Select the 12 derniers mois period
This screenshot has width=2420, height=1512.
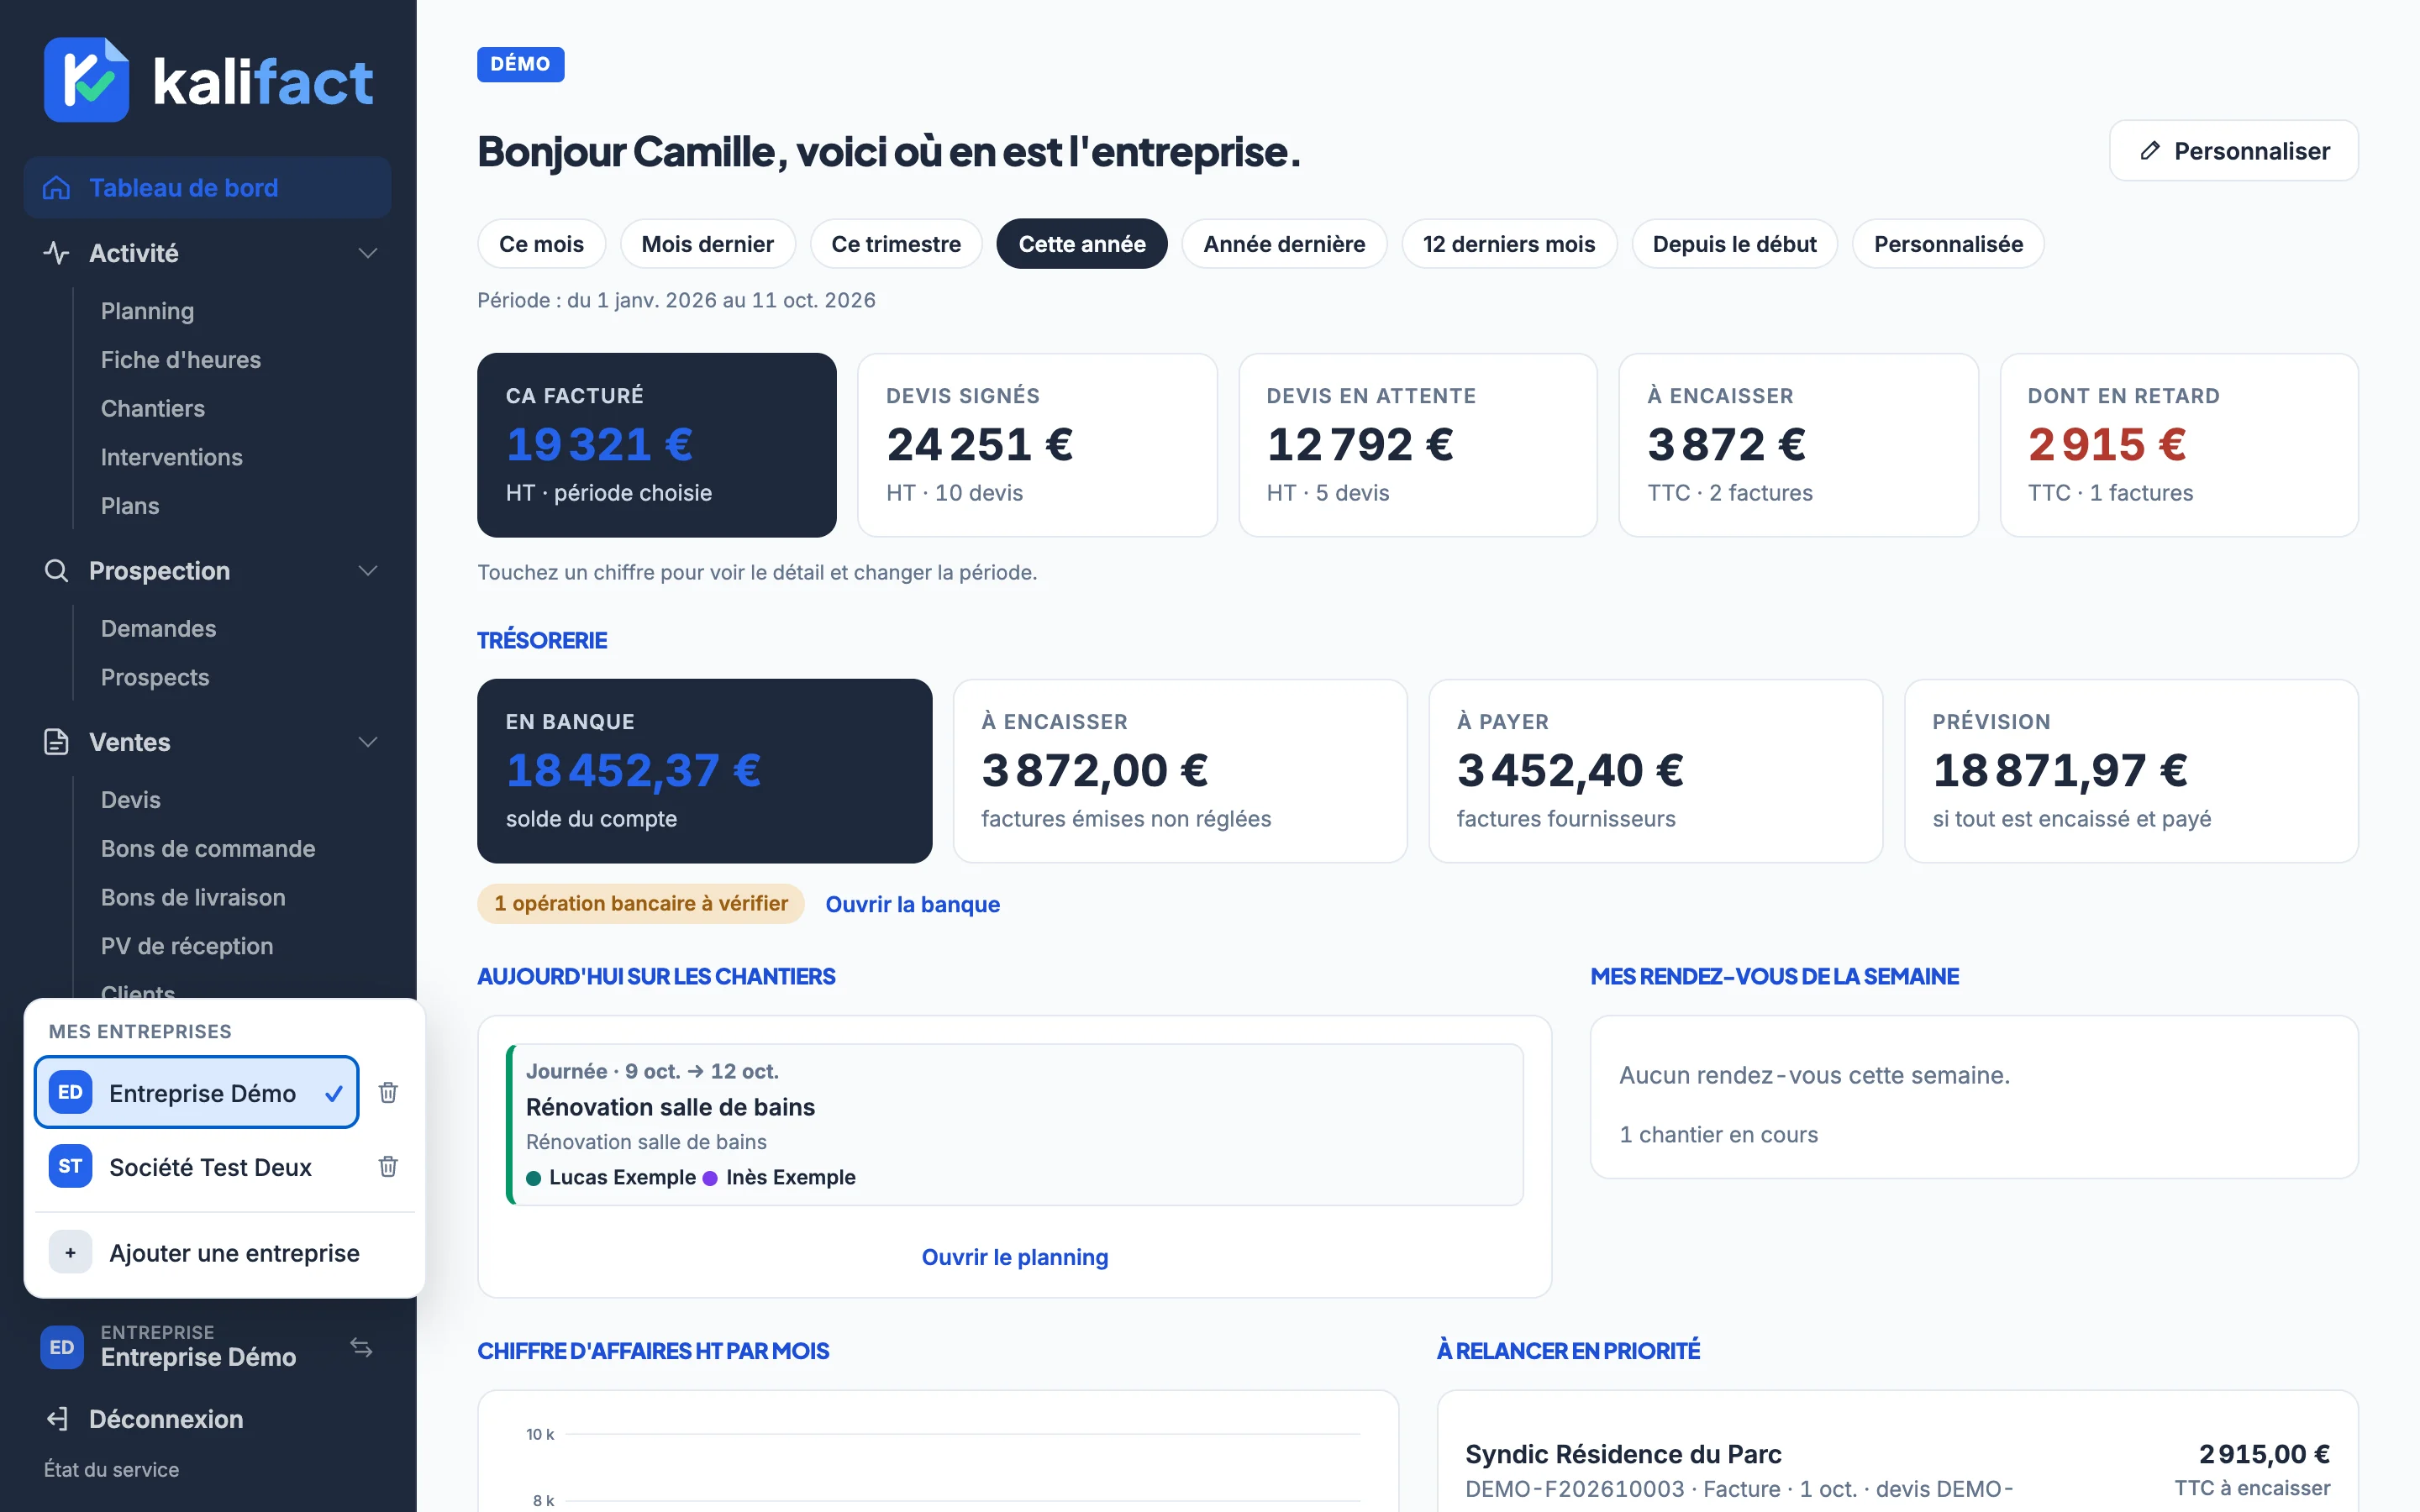coord(1509,244)
